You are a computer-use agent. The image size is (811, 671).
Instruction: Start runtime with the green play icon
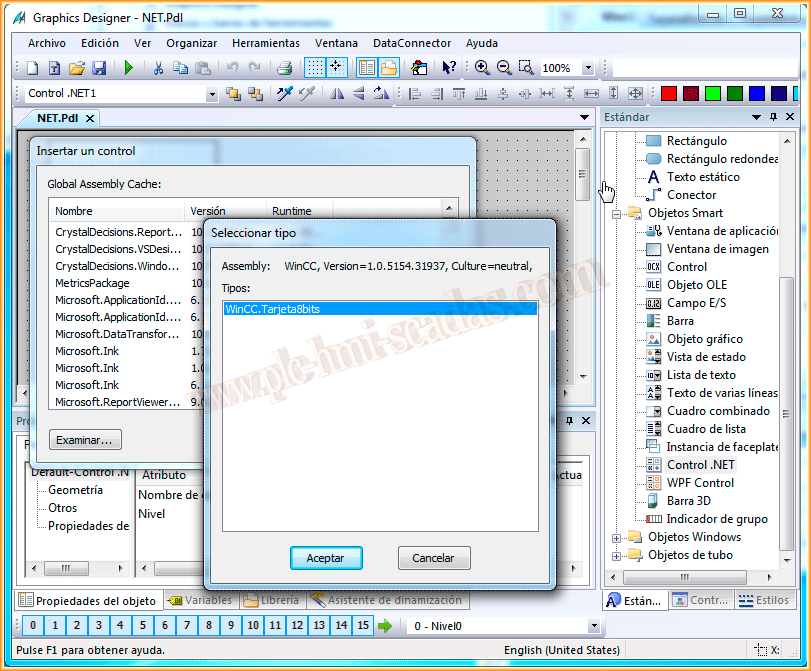point(128,68)
